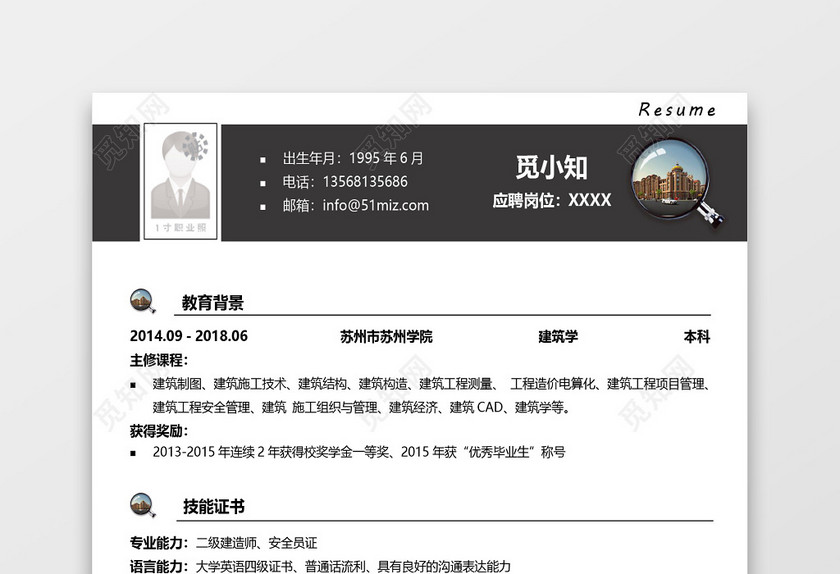The height and width of the screenshot is (574, 840).
Task: Click the phone number 13568135686
Action: tap(365, 182)
